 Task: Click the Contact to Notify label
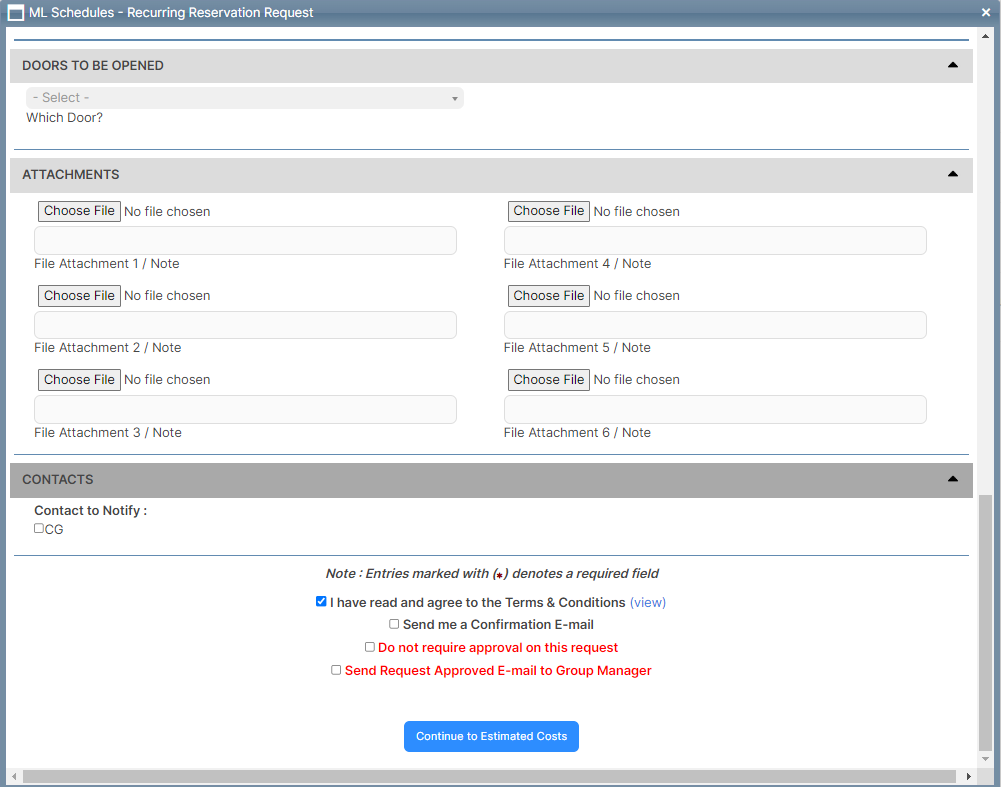coord(91,511)
